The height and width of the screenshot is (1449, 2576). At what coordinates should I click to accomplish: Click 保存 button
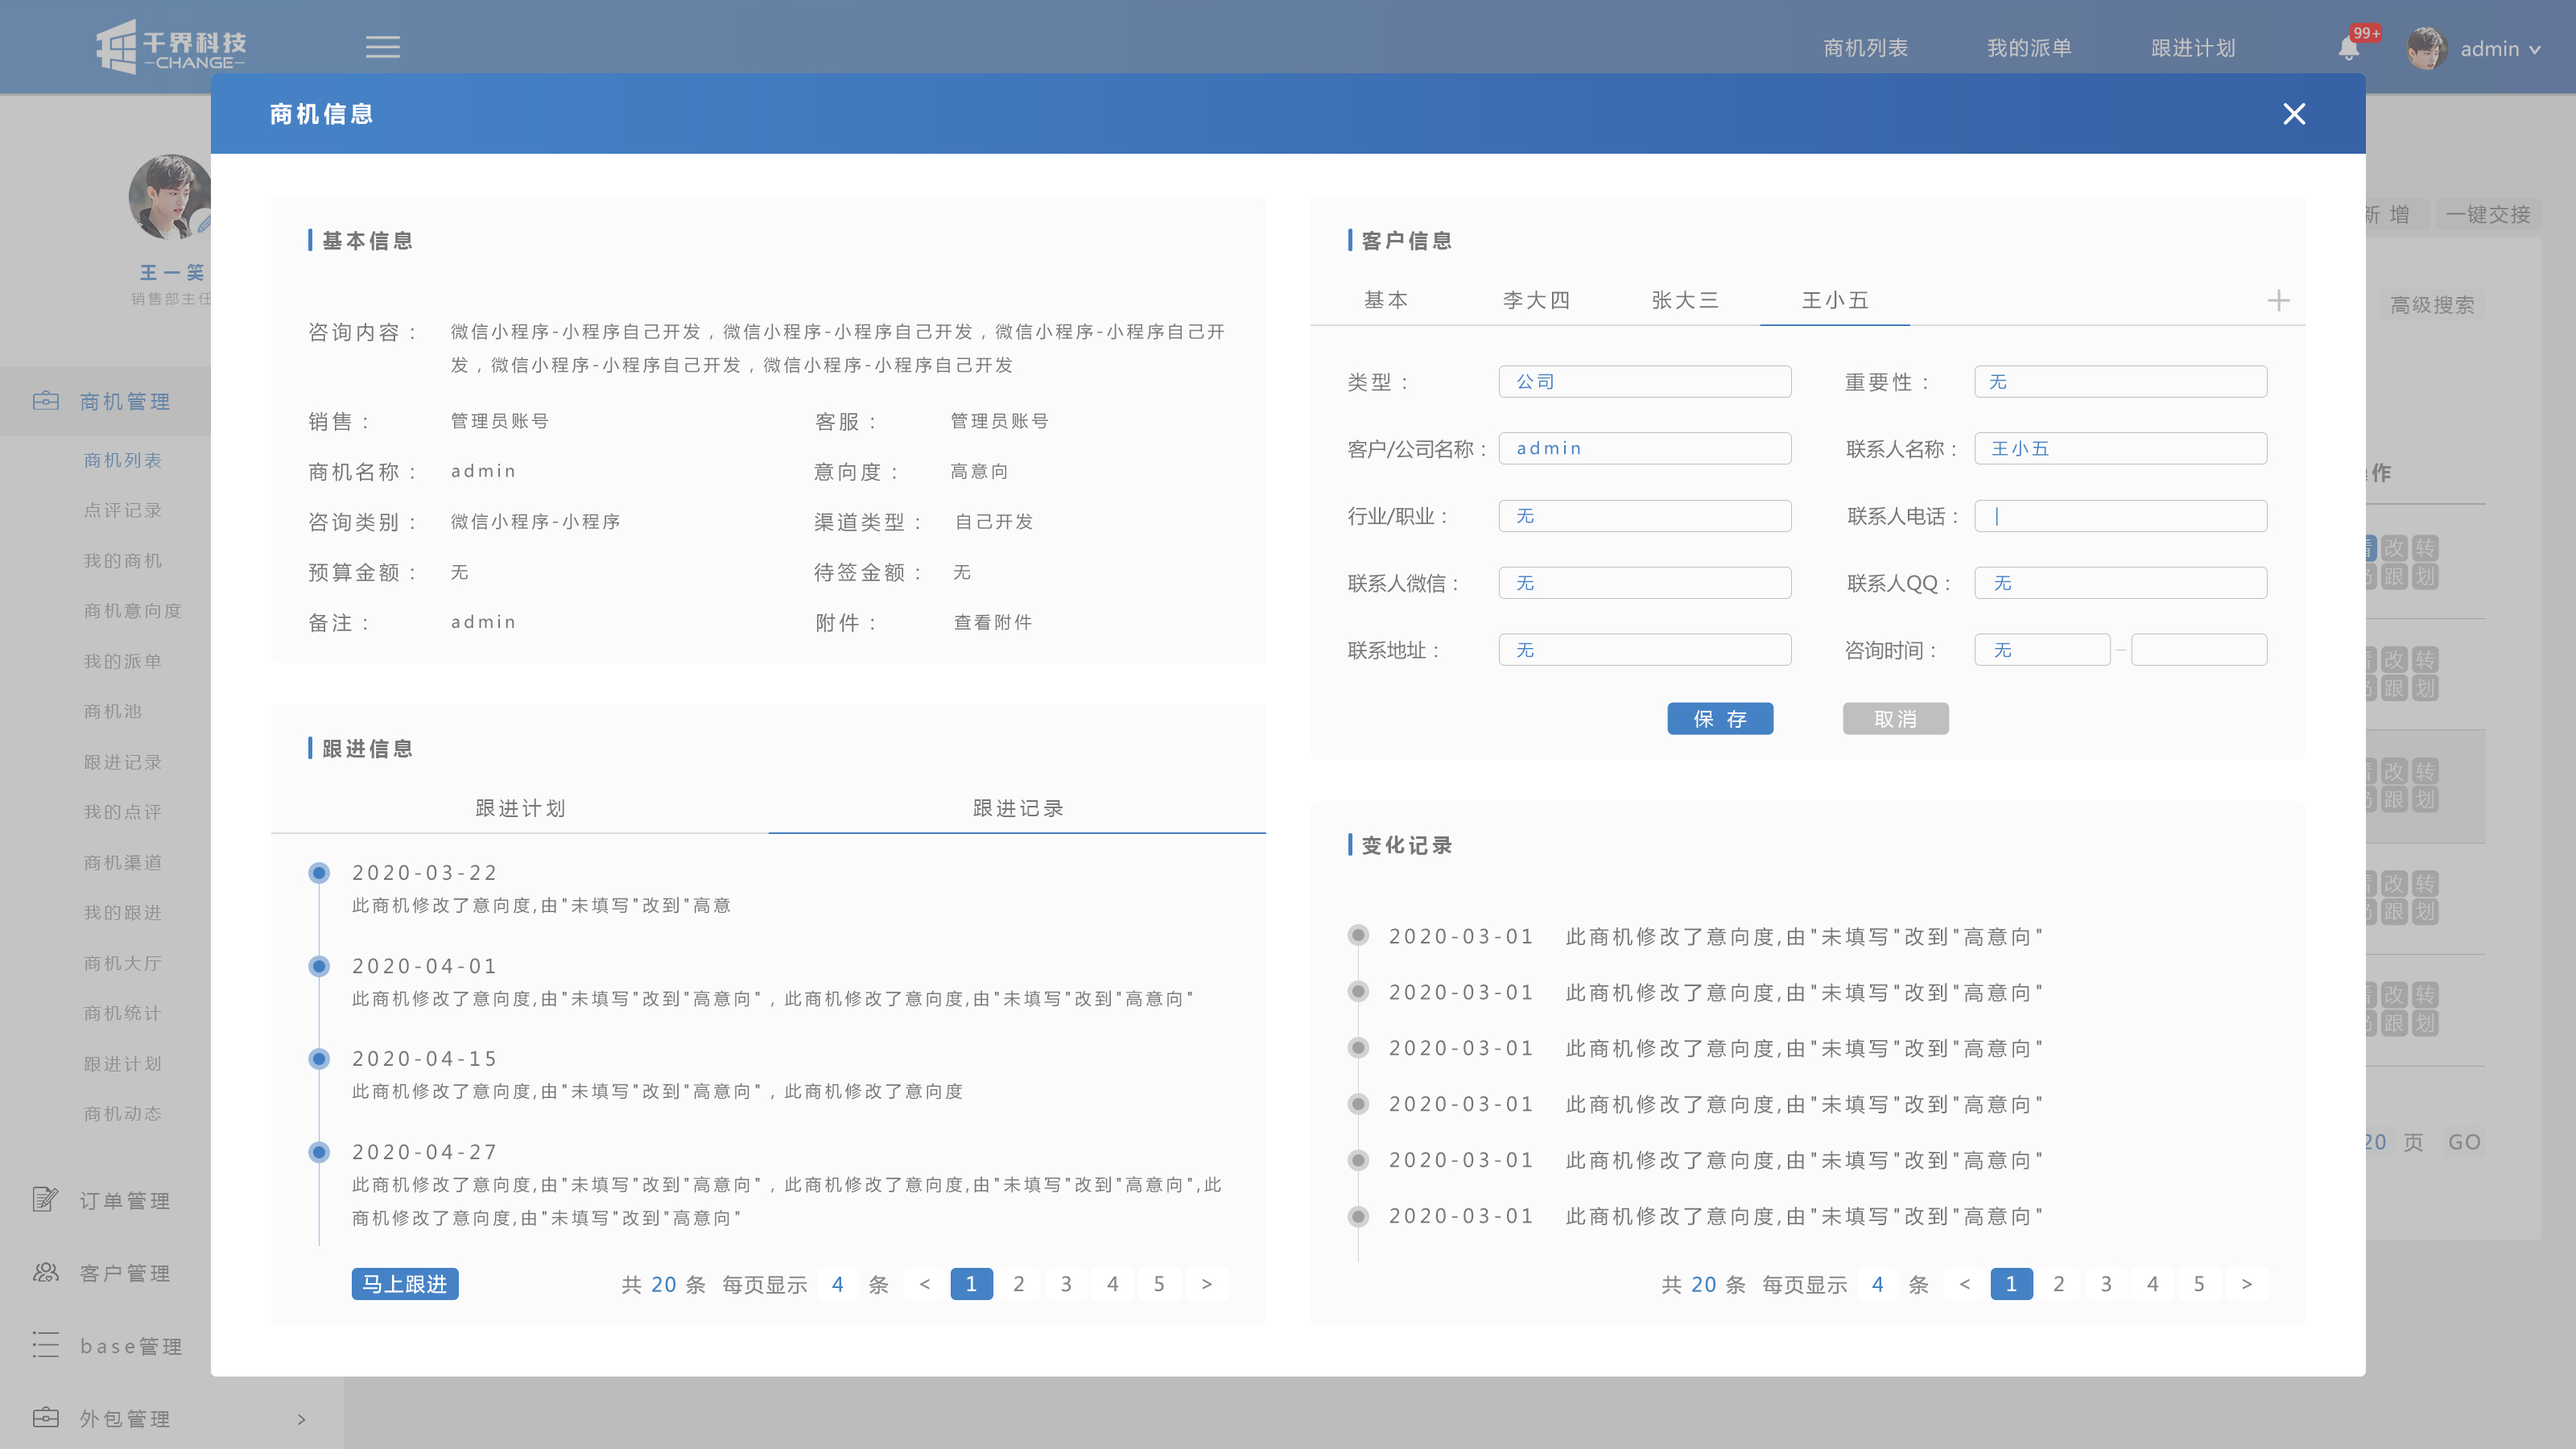(x=1720, y=718)
